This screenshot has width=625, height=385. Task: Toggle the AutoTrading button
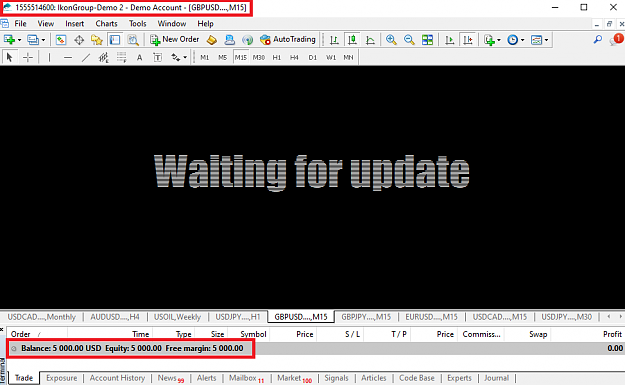288,39
